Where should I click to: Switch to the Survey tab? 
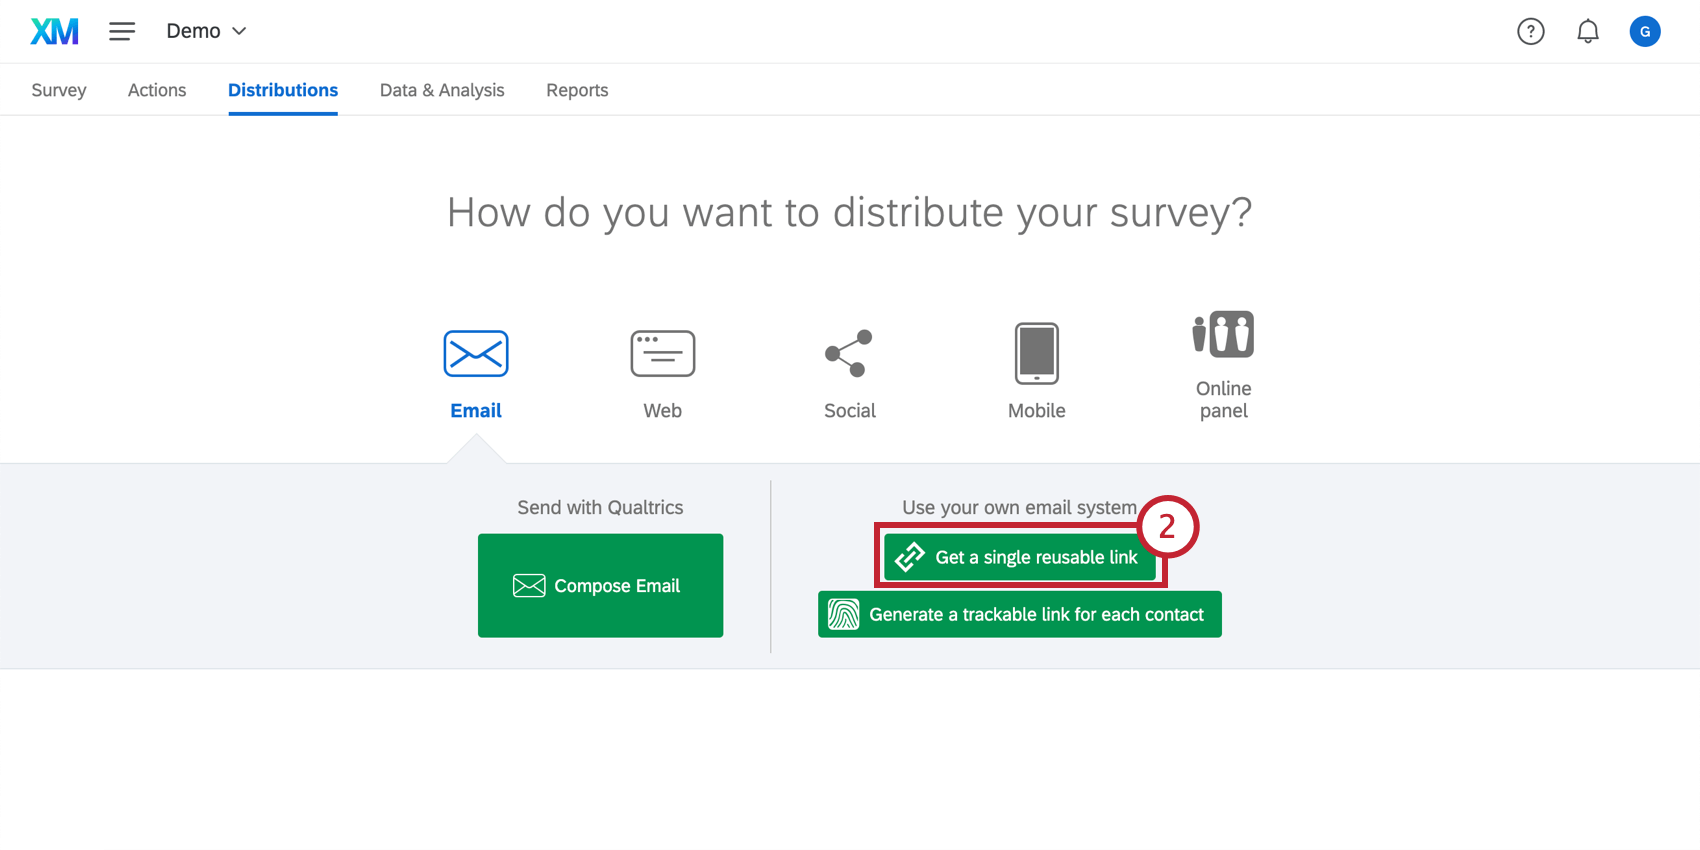[x=59, y=90]
